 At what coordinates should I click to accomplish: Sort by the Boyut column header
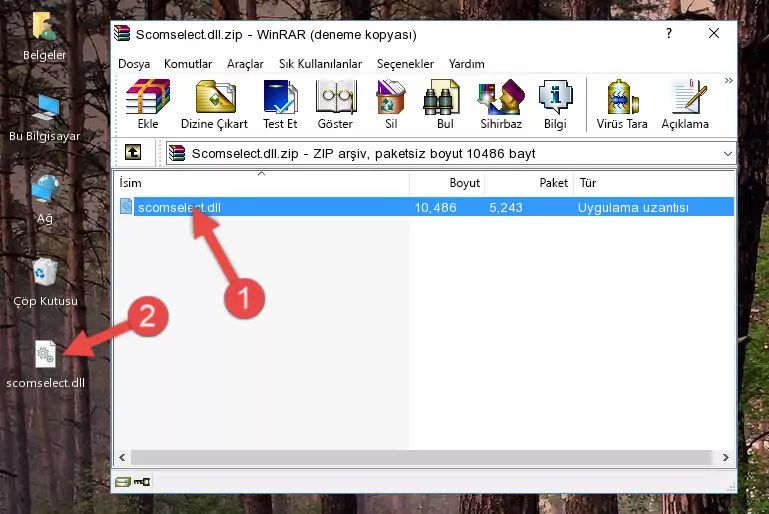pos(447,183)
